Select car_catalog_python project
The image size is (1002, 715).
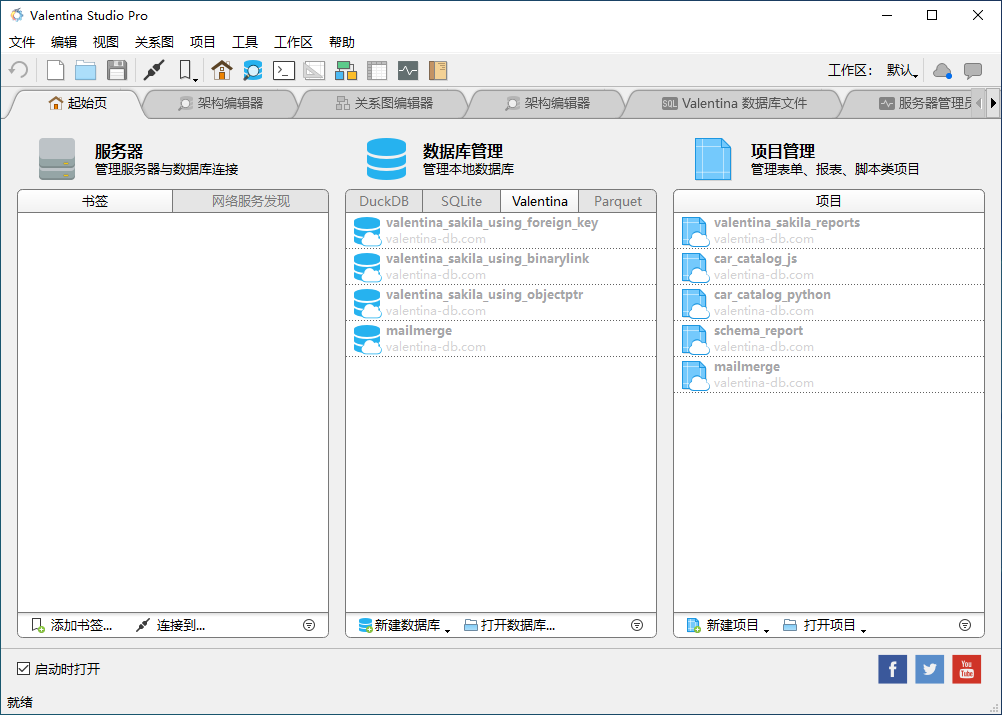tap(829, 303)
